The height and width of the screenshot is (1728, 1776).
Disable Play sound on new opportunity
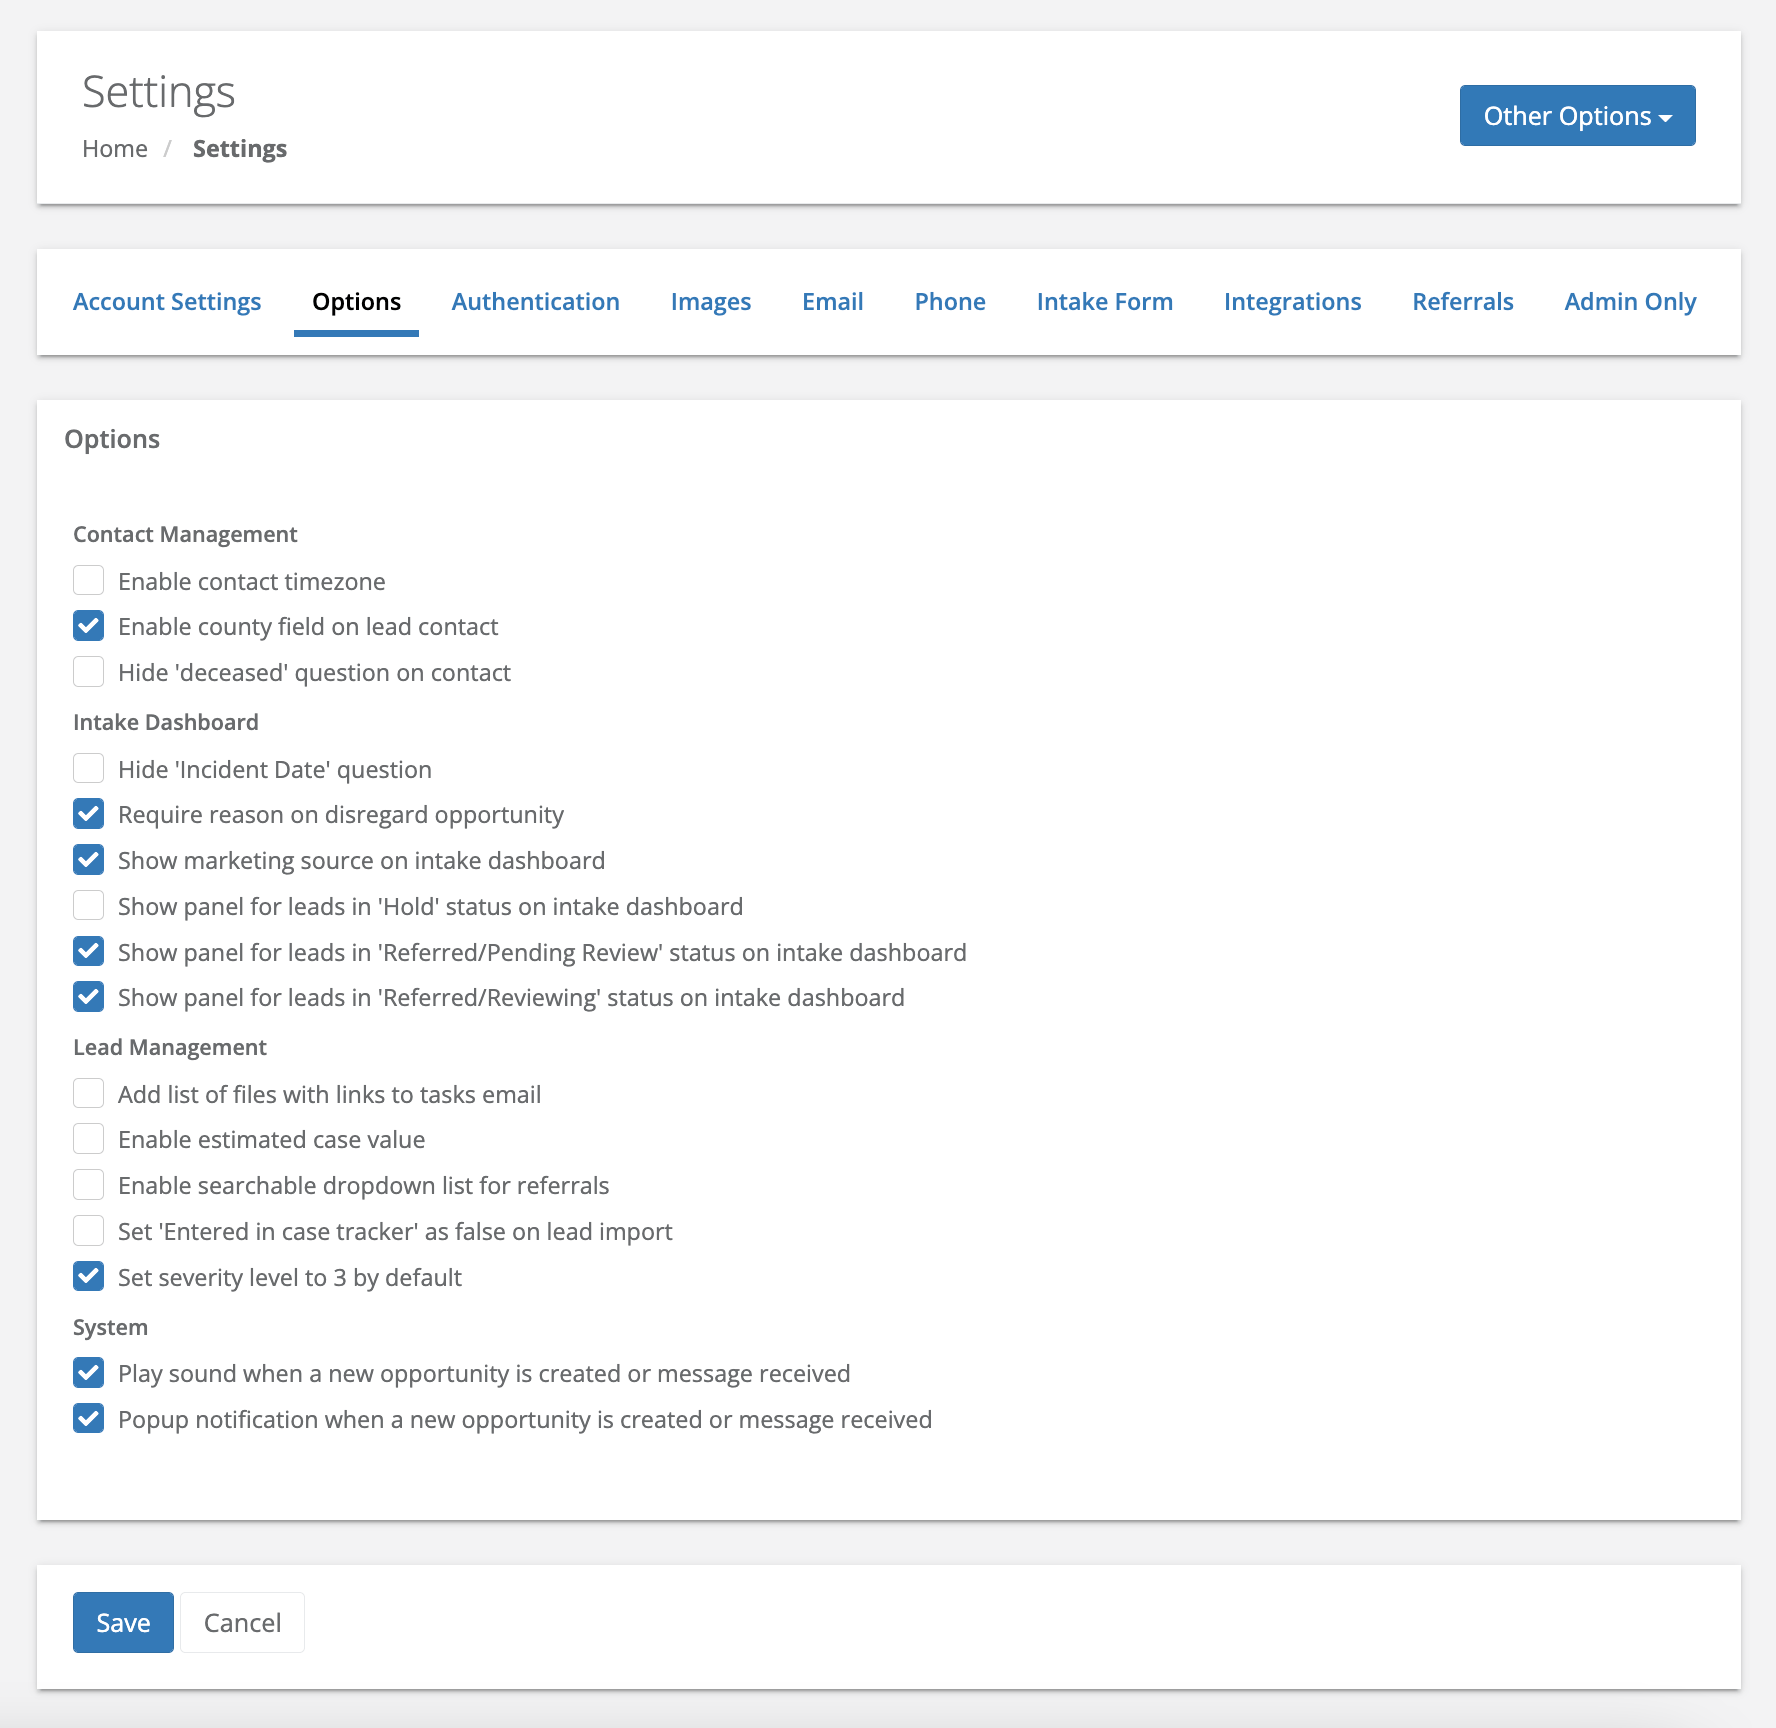89,1373
